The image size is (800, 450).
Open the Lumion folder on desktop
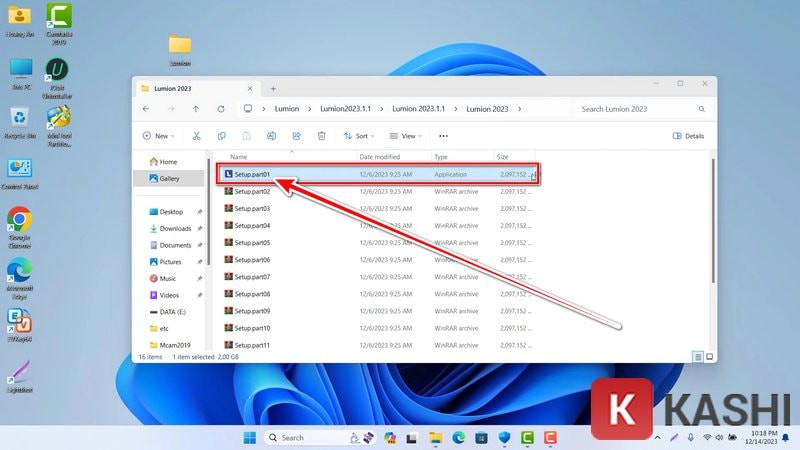pyautogui.click(x=180, y=51)
